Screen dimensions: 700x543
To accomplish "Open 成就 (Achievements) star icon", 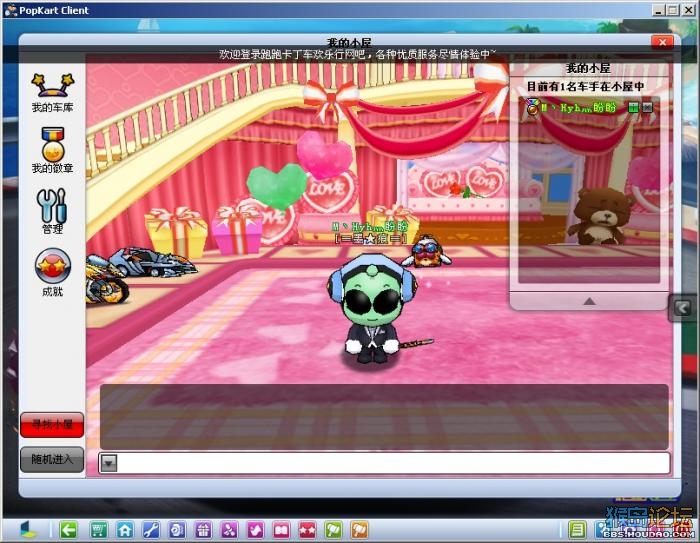I will 52,272.
